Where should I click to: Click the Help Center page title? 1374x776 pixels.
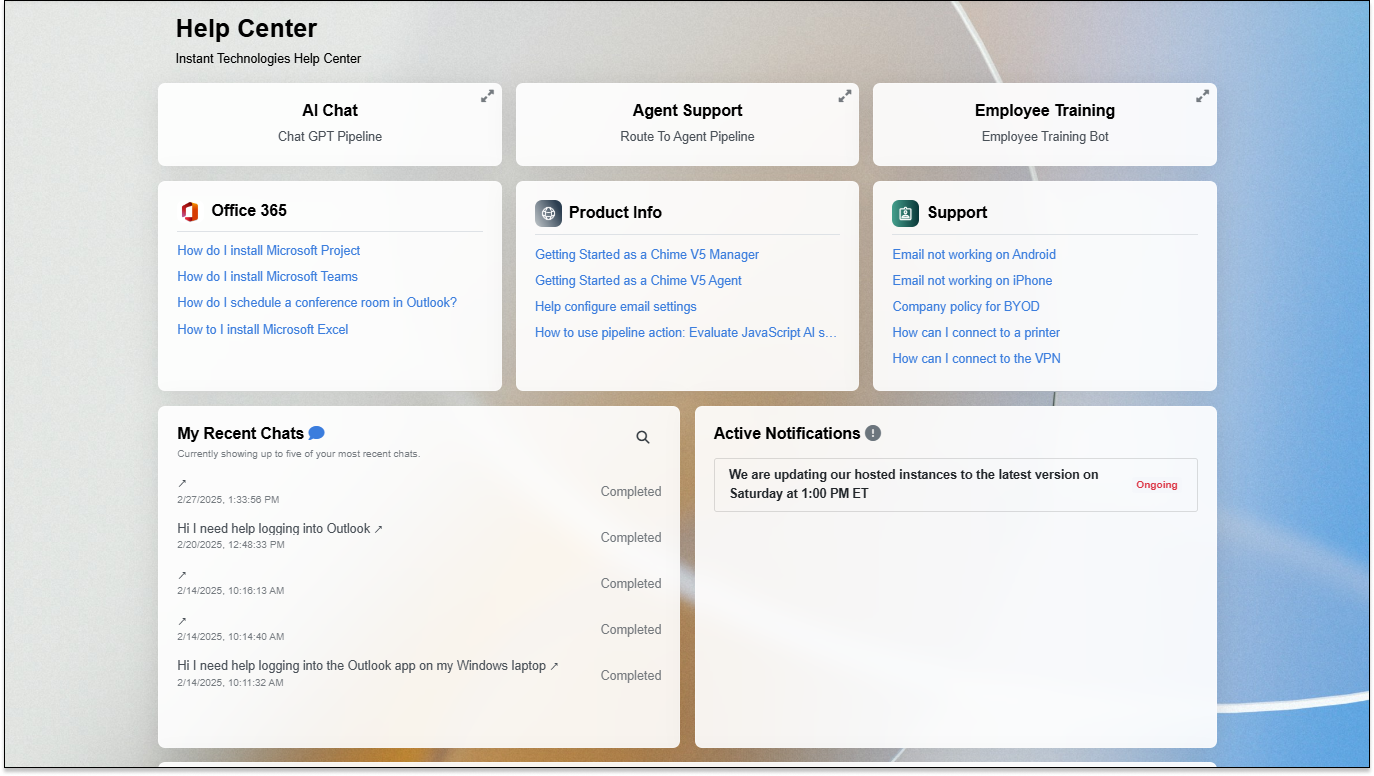tap(246, 28)
